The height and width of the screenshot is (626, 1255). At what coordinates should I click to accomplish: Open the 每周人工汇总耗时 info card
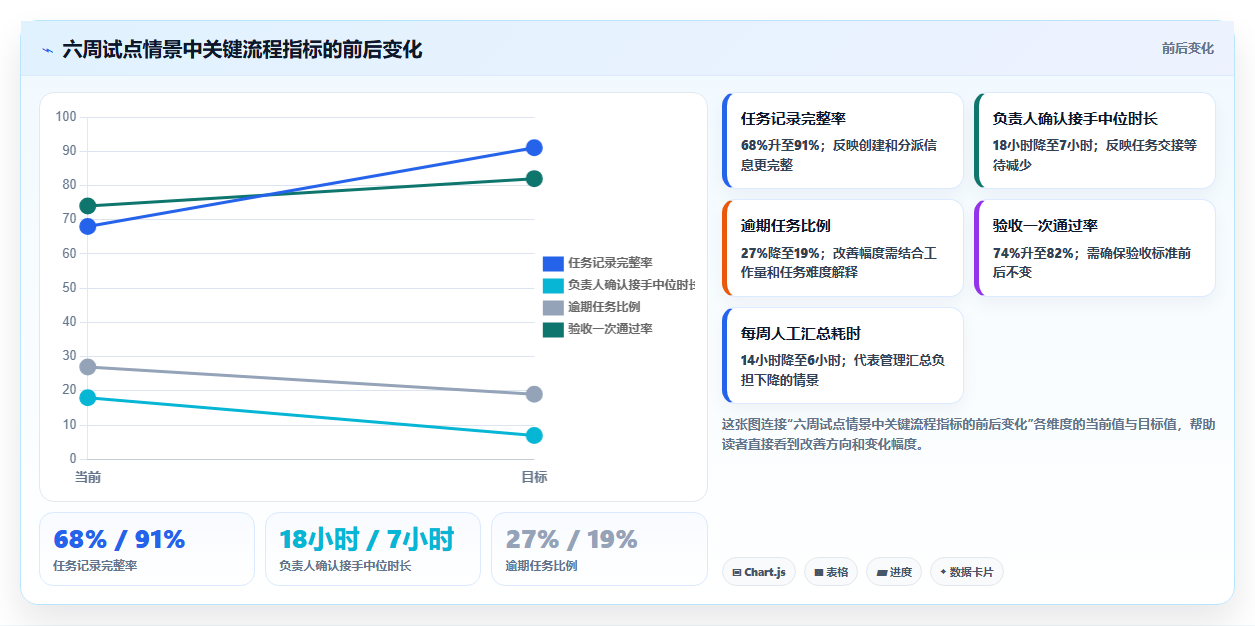click(x=842, y=355)
